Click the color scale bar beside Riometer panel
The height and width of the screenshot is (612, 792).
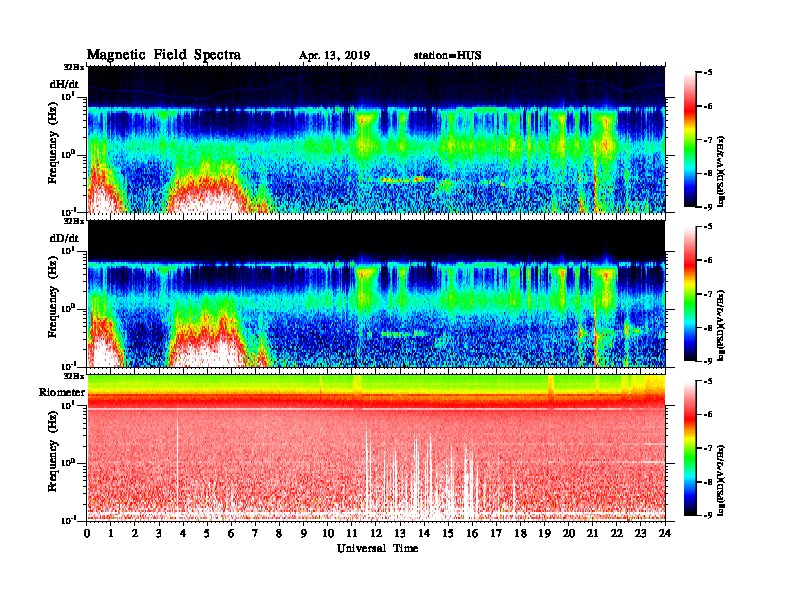[x=690, y=448]
